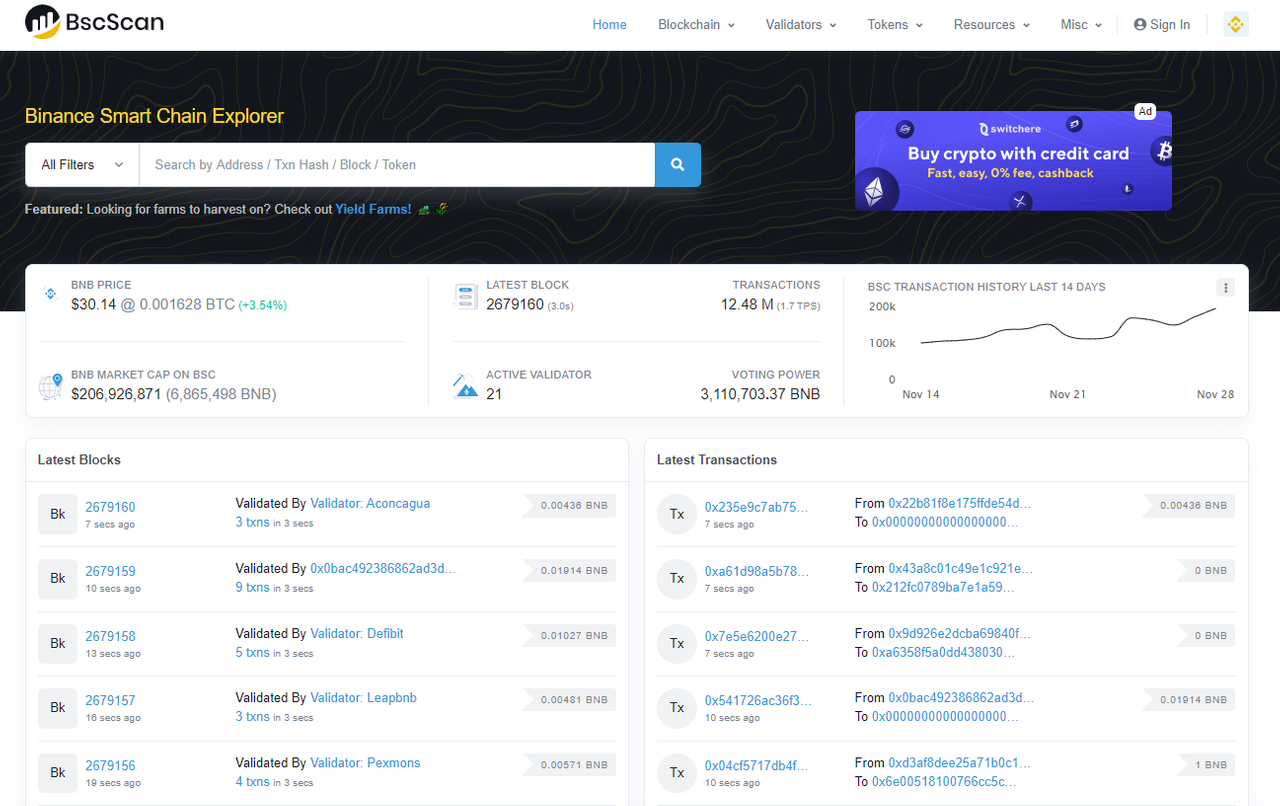Click Sign In
This screenshot has width=1280, height=806.
coord(1162,25)
